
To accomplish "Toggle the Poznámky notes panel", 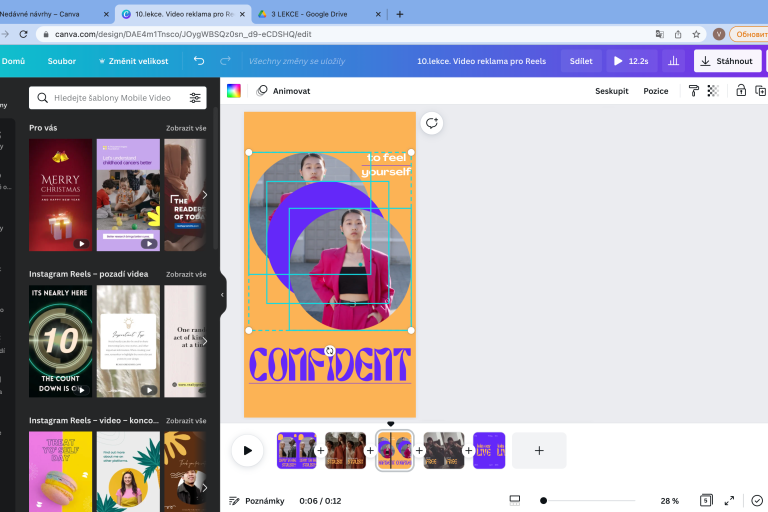I will coord(257,500).
